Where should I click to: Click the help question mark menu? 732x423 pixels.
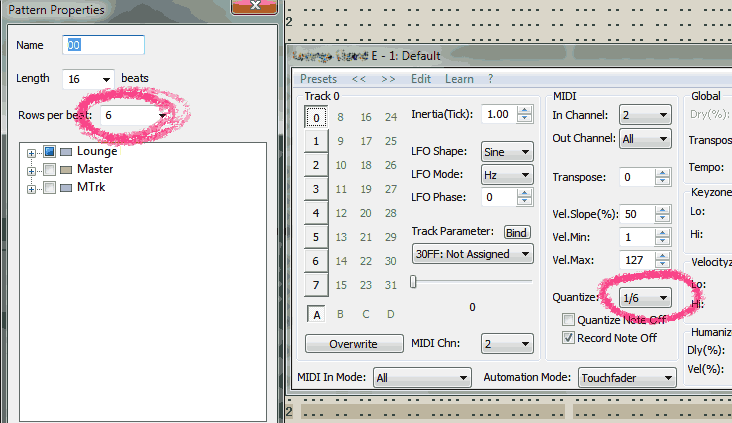pos(490,79)
